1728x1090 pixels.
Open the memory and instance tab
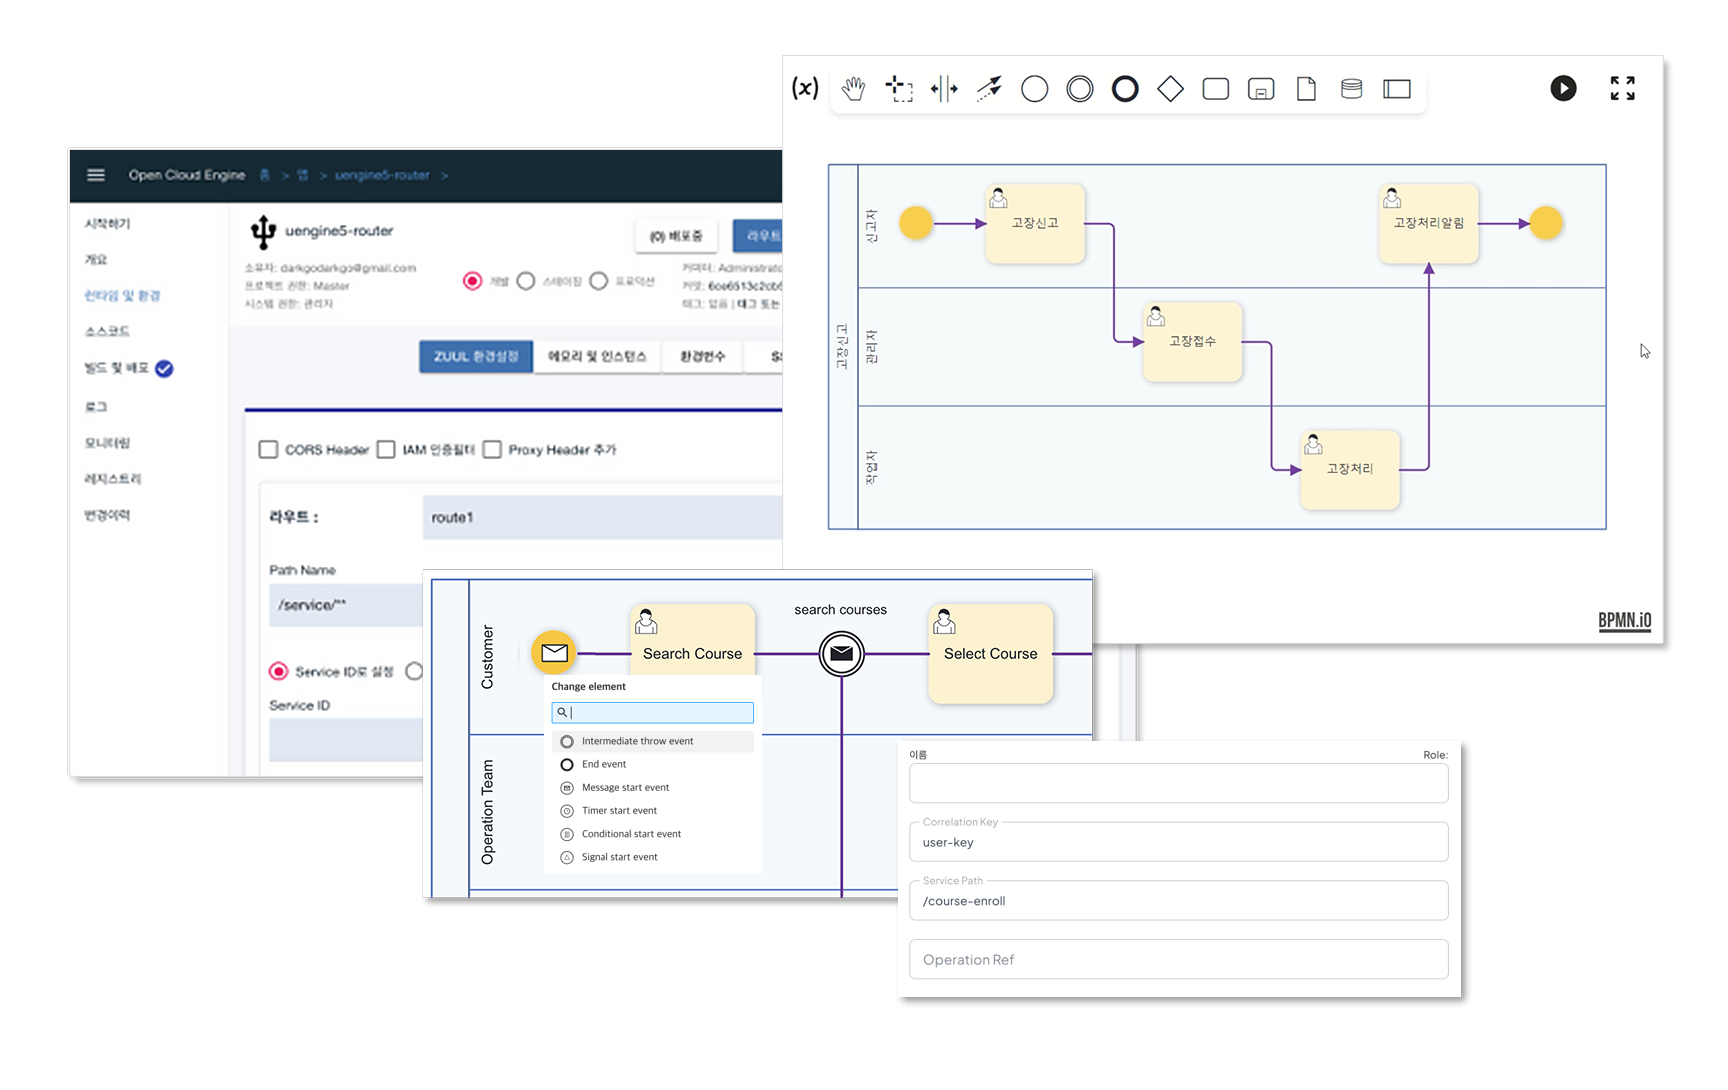click(597, 356)
